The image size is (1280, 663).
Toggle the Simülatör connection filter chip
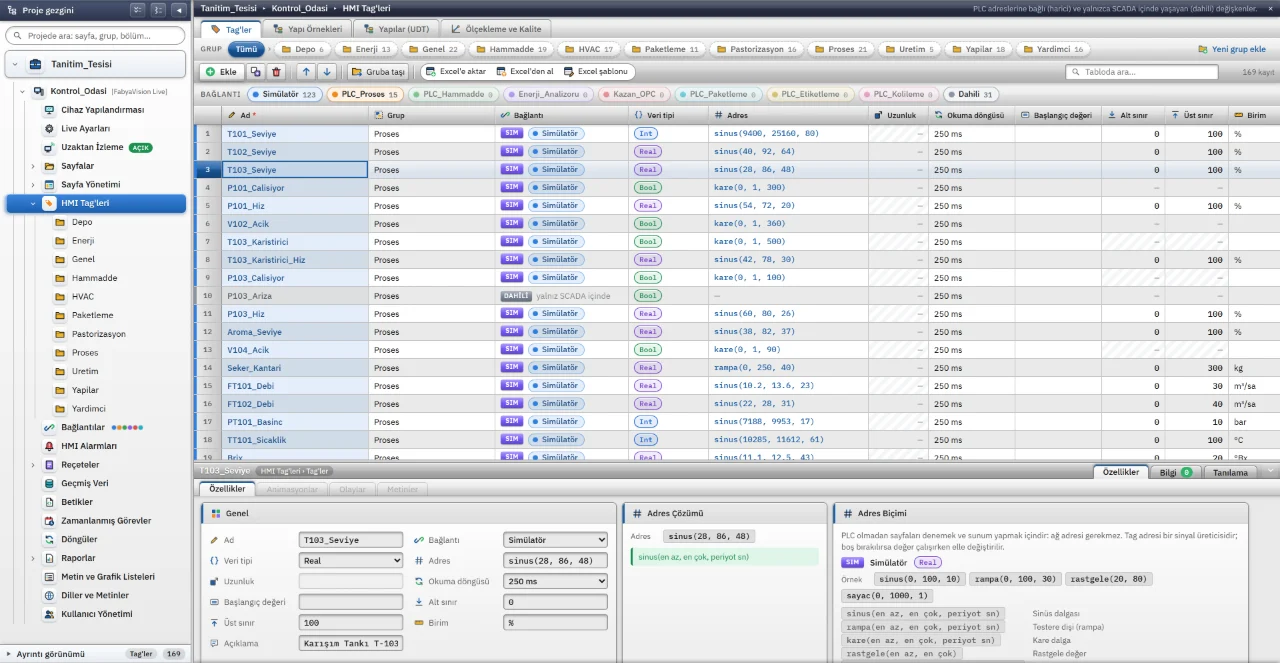[284, 94]
